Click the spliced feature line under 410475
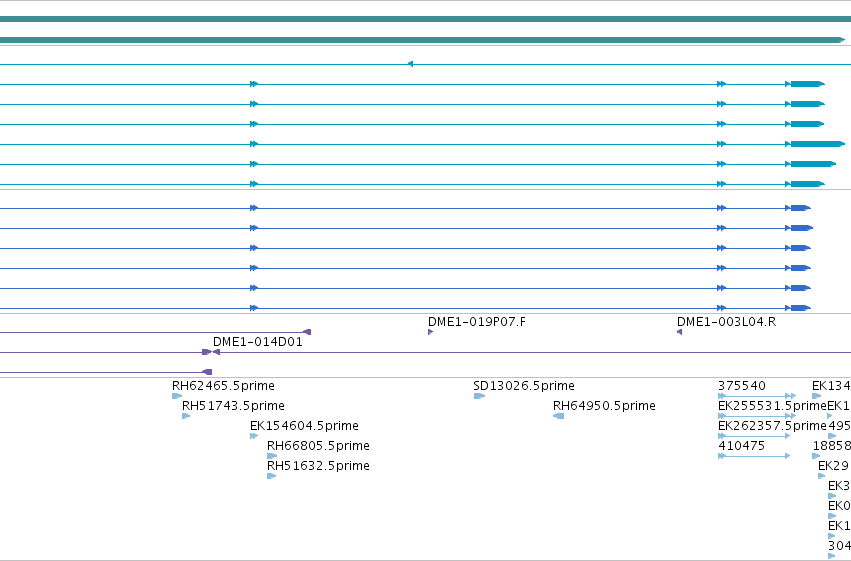Image resolution: width=851 pixels, height=561 pixels. pyautogui.click(x=754, y=456)
